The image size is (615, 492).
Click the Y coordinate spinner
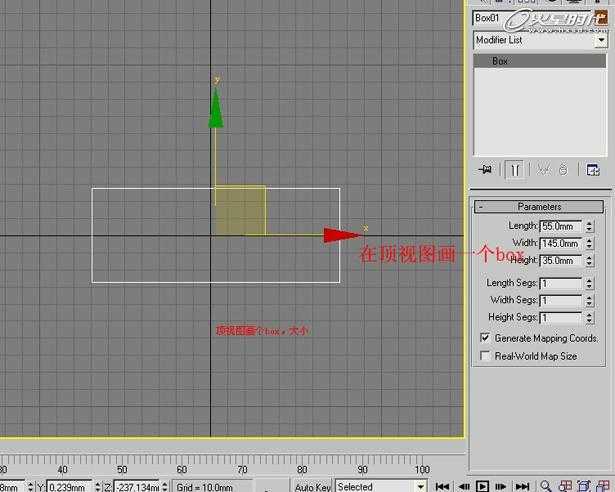tap(98, 487)
